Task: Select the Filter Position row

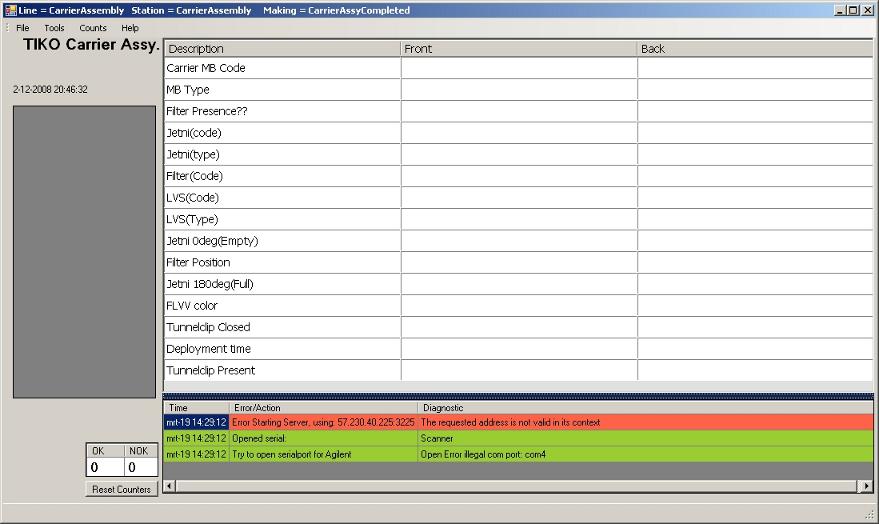Action: pos(519,262)
